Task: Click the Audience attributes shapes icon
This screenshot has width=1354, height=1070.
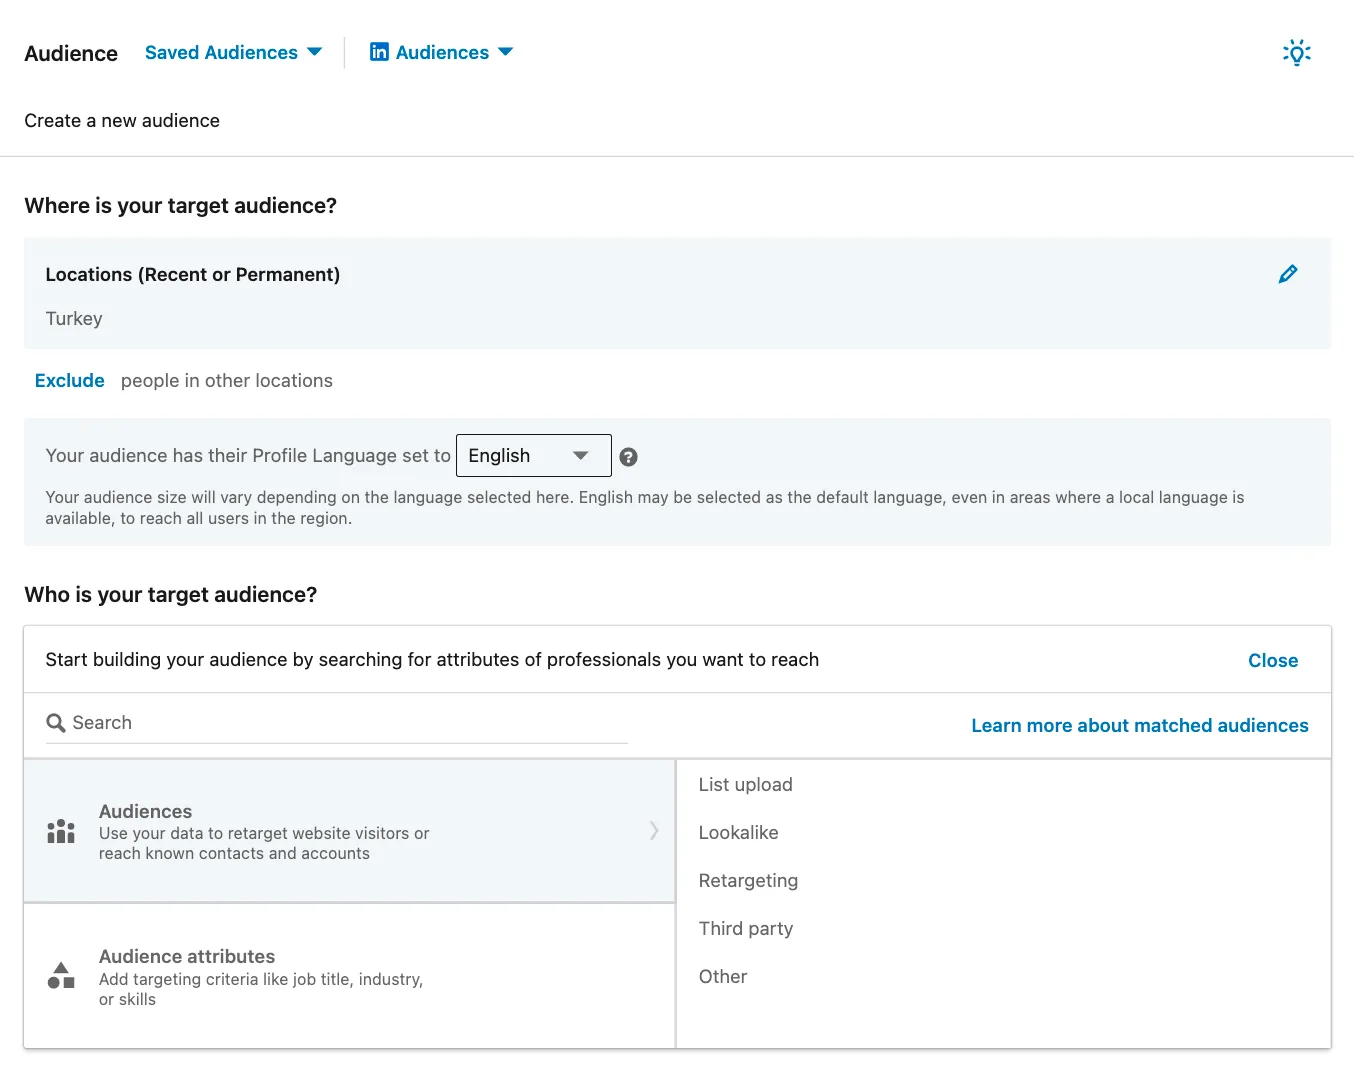Action: point(61,976)
